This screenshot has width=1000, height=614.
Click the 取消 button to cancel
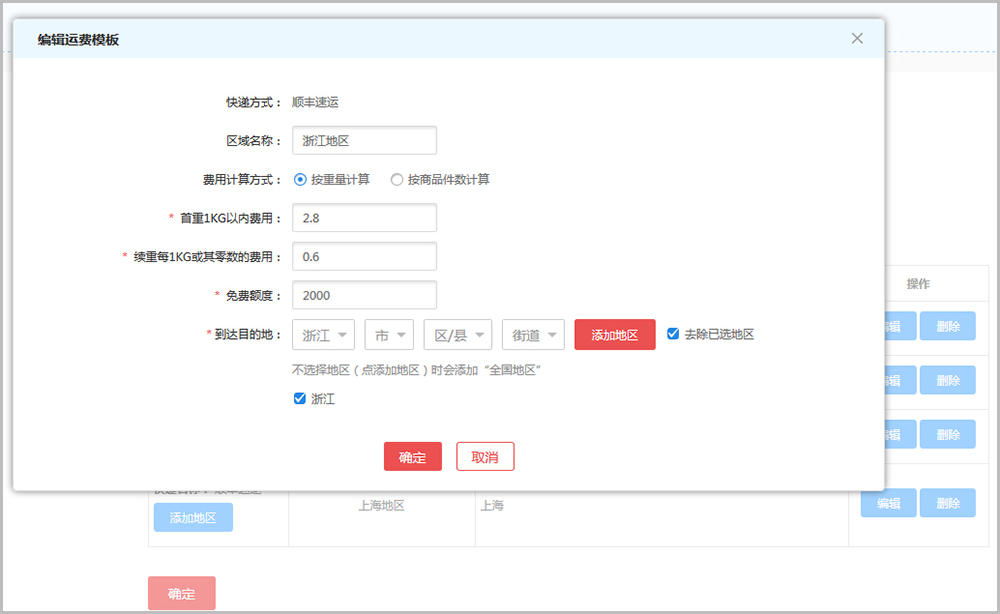(485, 457)
